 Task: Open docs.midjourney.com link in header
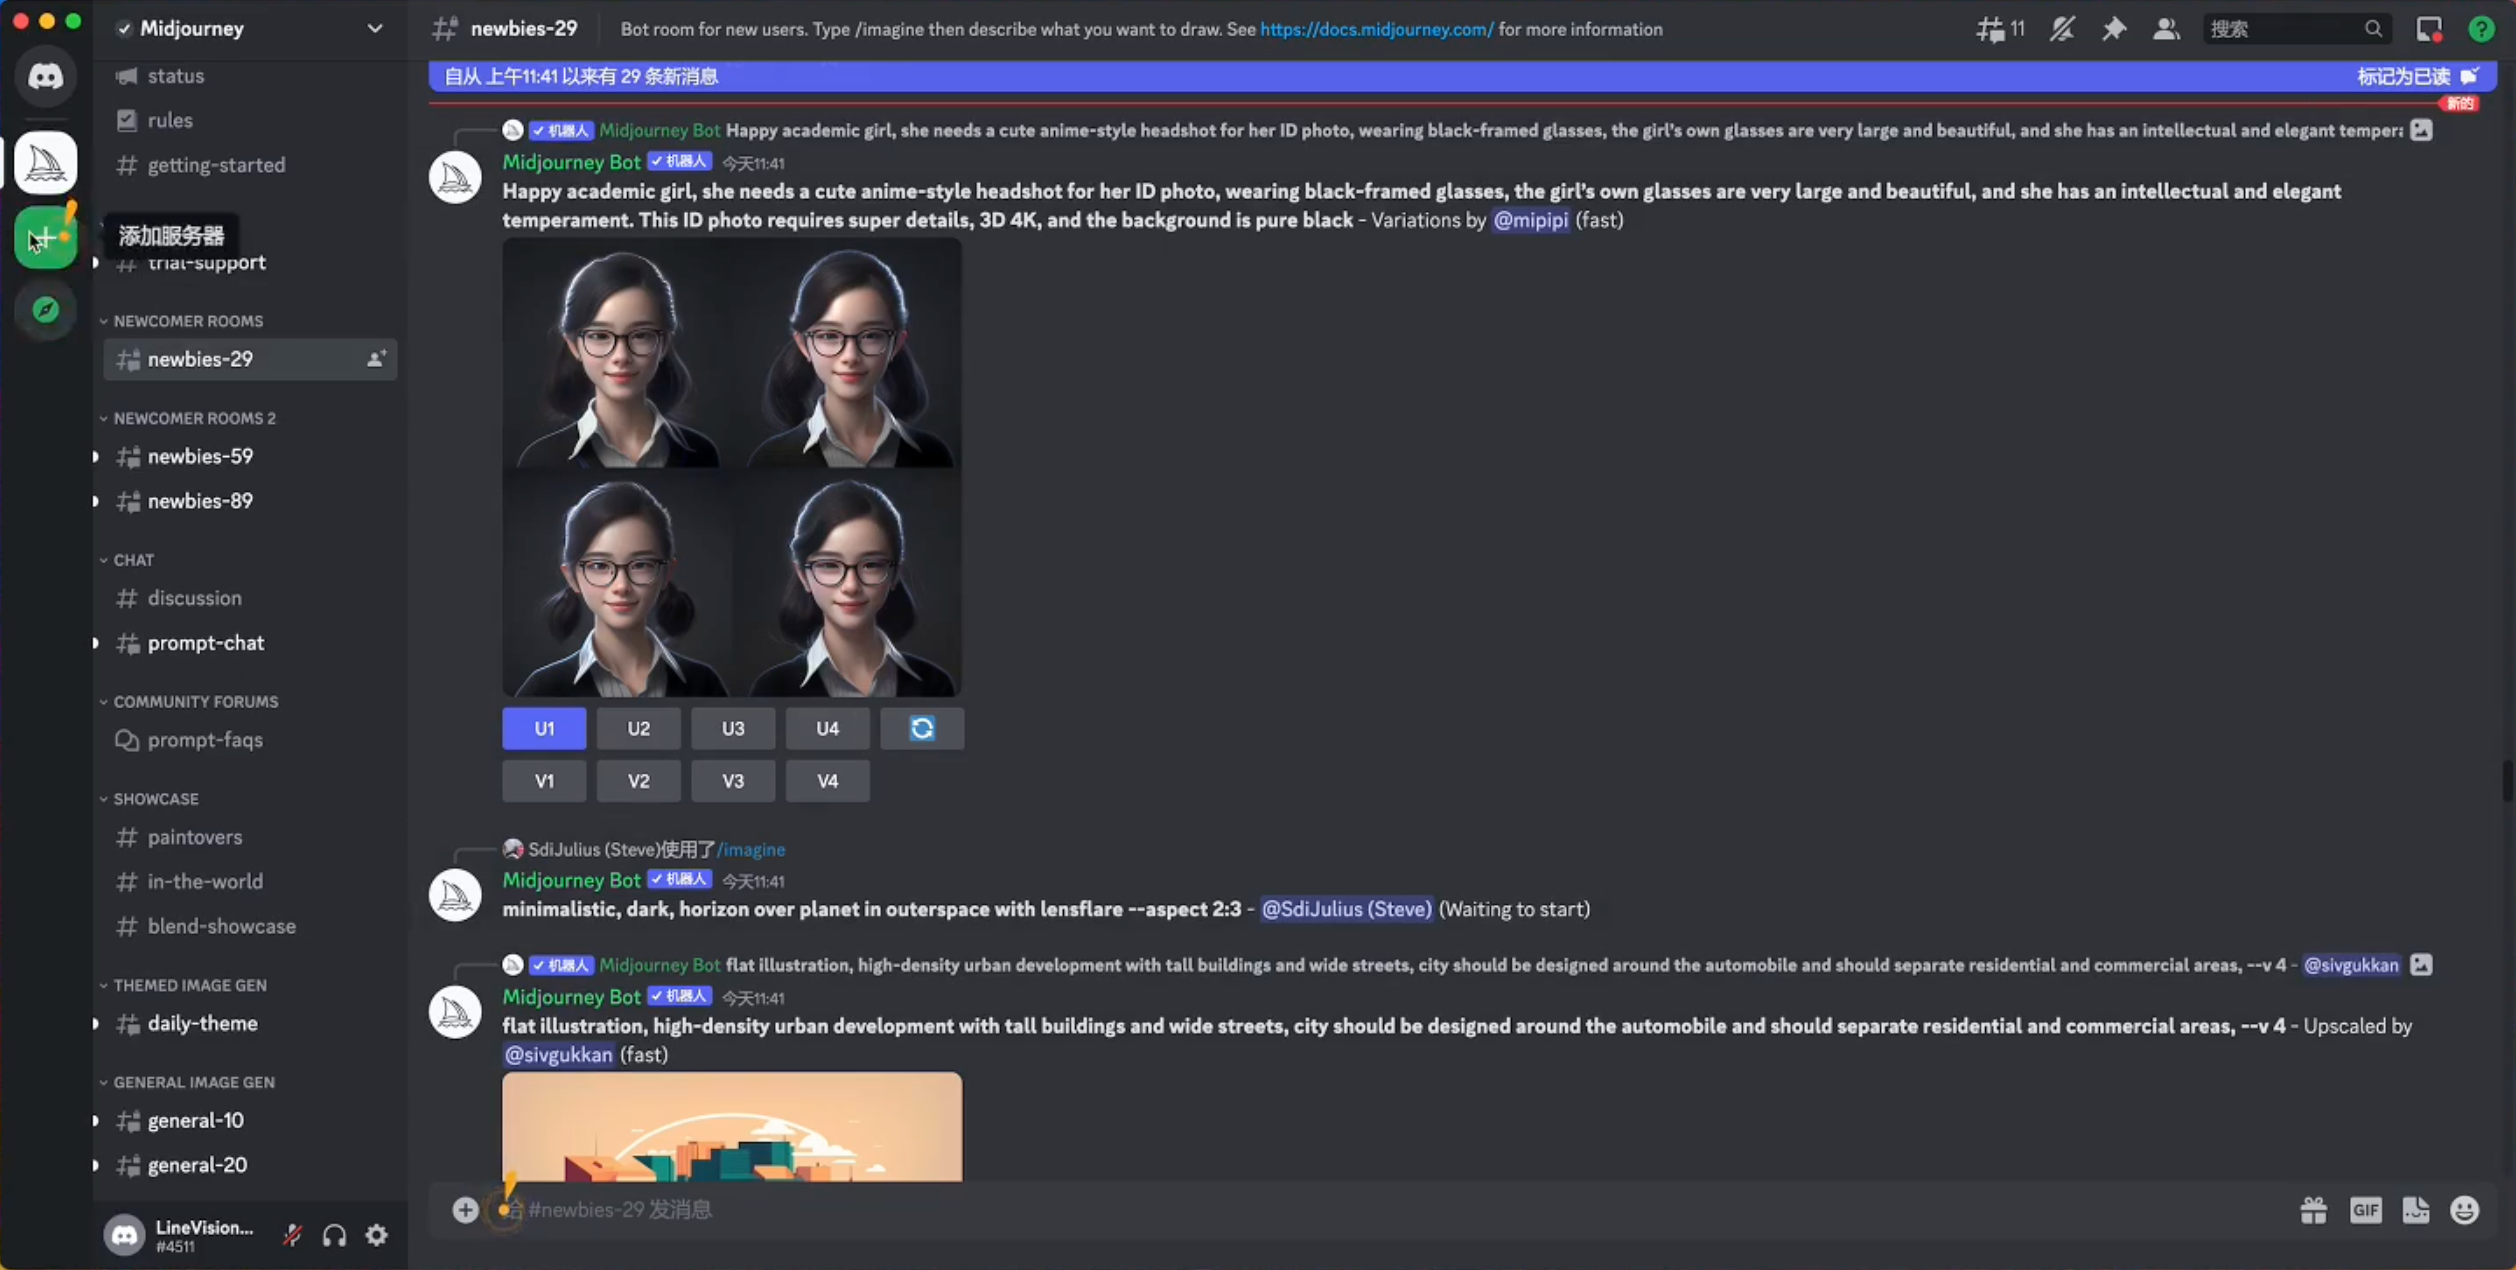pos(1376,29)
